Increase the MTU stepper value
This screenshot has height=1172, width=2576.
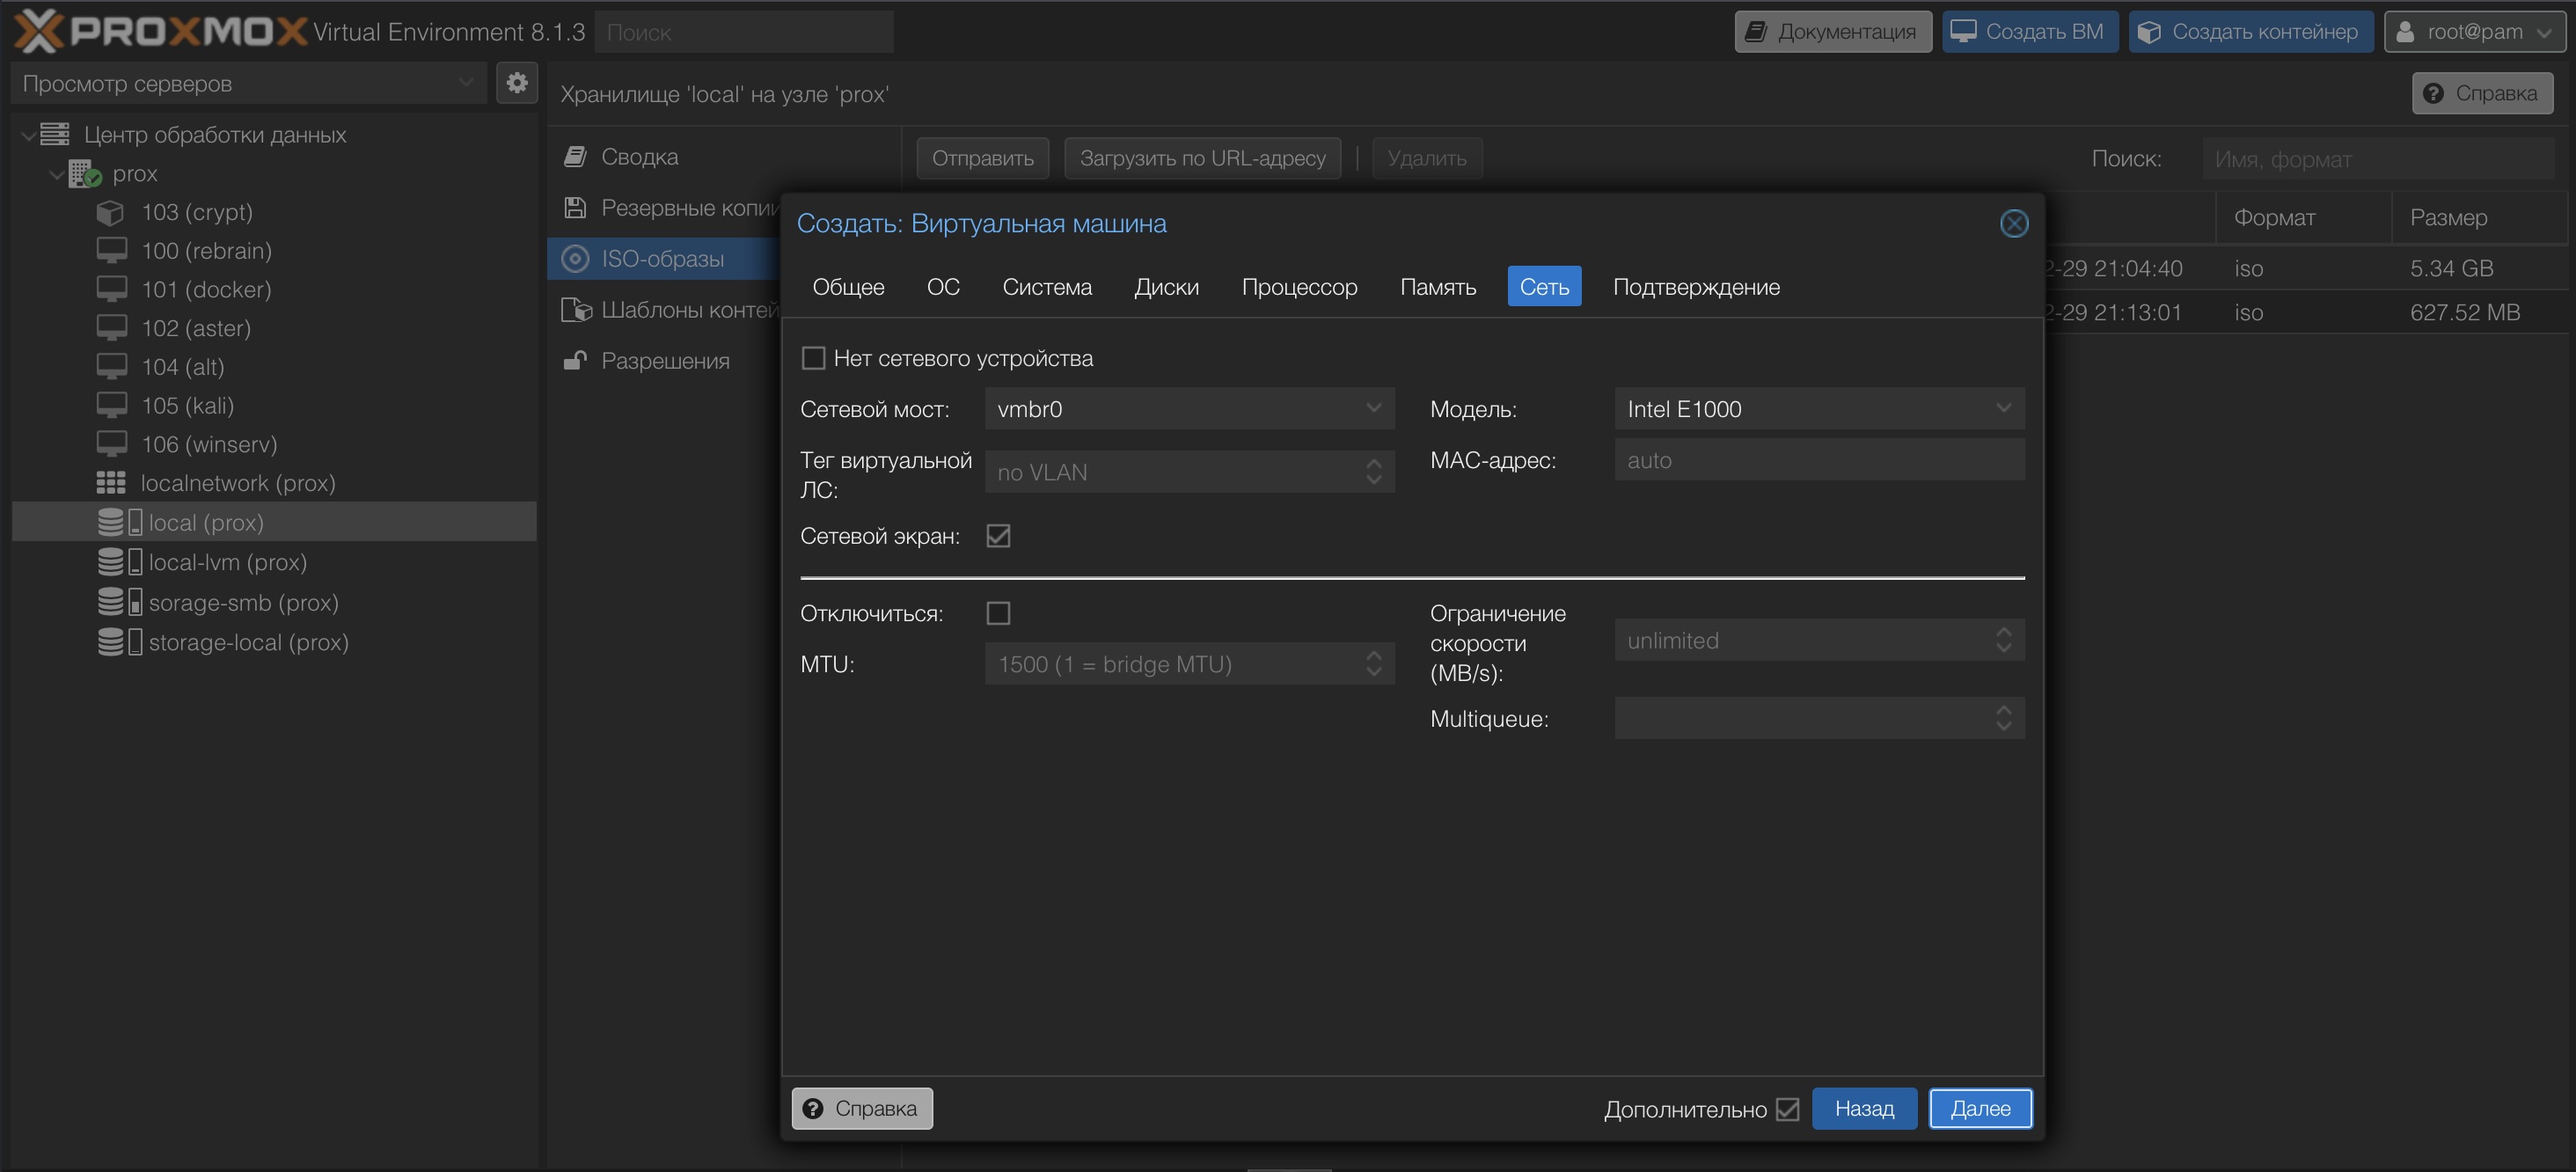pyautogui.click(x=1373, y=656)
